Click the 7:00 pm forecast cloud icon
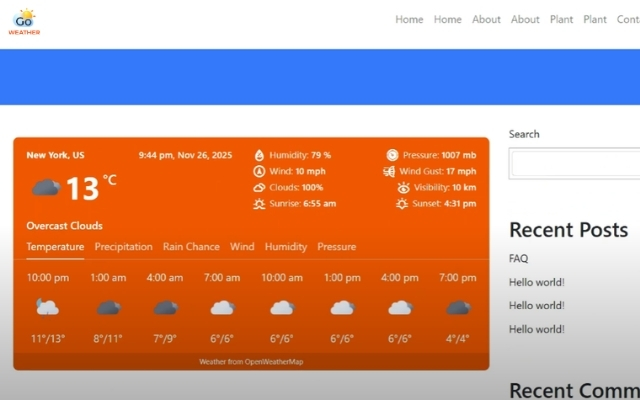This screenshot has height=400, width=640. 458,308
